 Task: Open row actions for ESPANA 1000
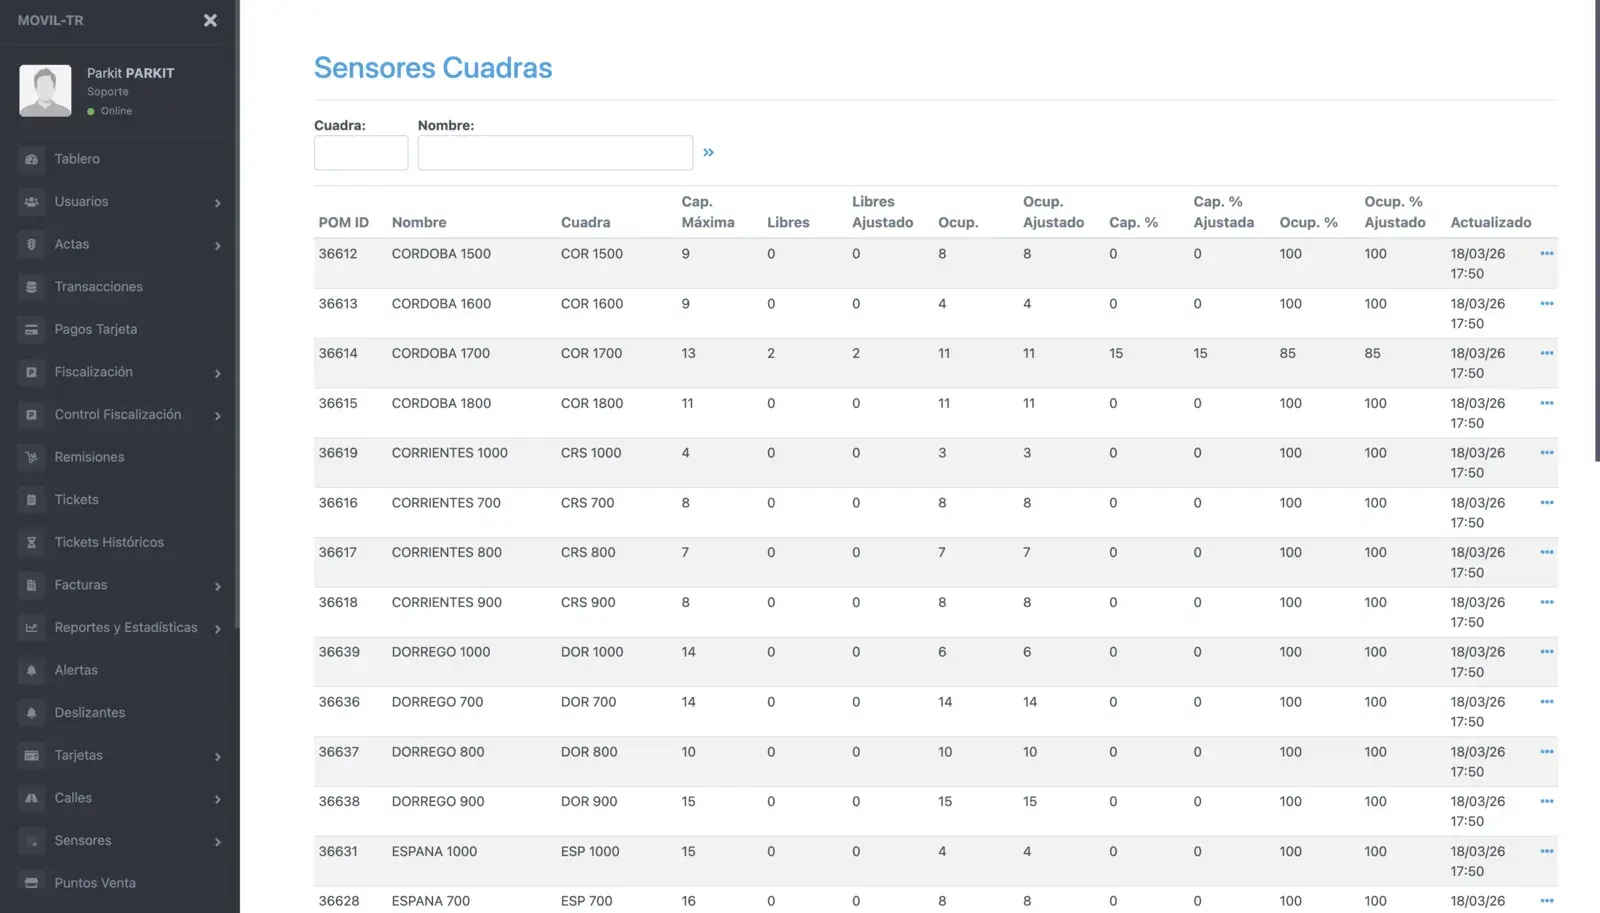[1547, 851]
